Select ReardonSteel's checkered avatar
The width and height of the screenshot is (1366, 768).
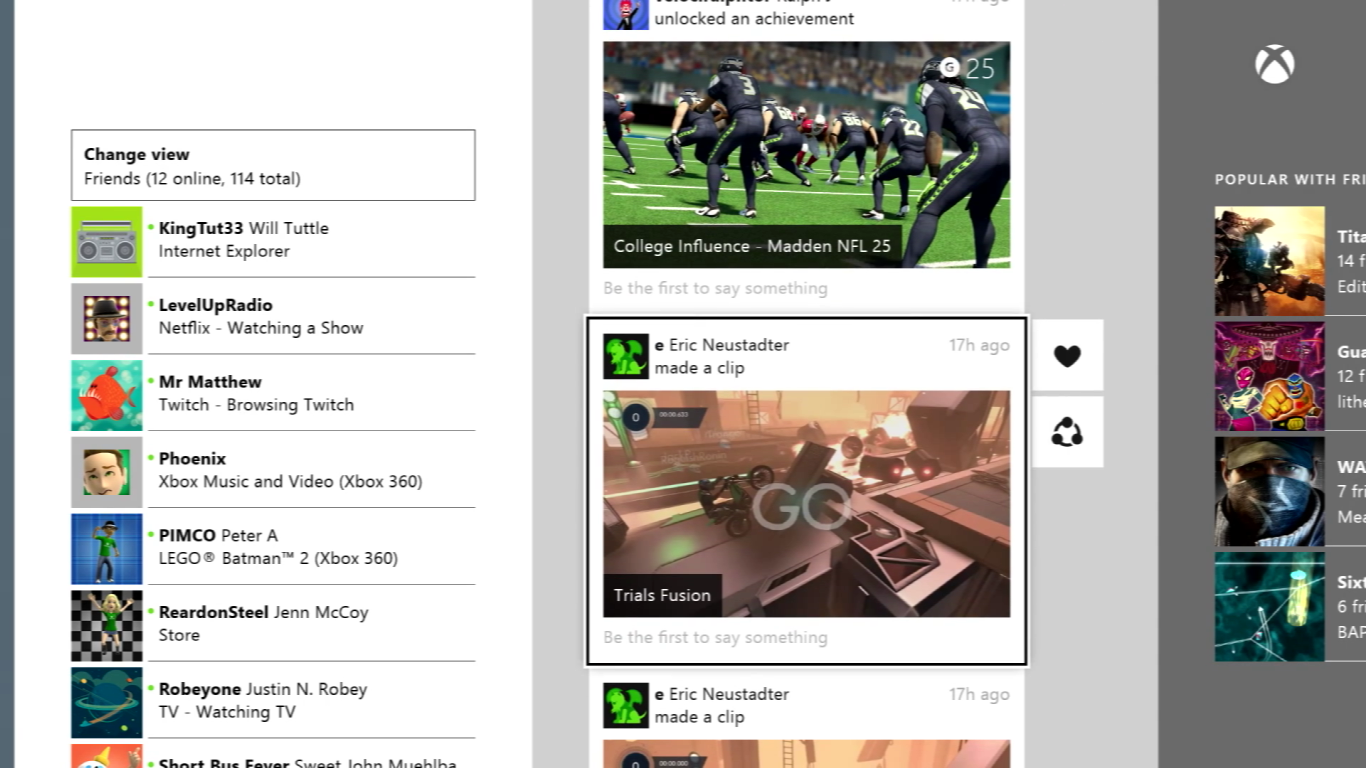click(x=107, y=626)
